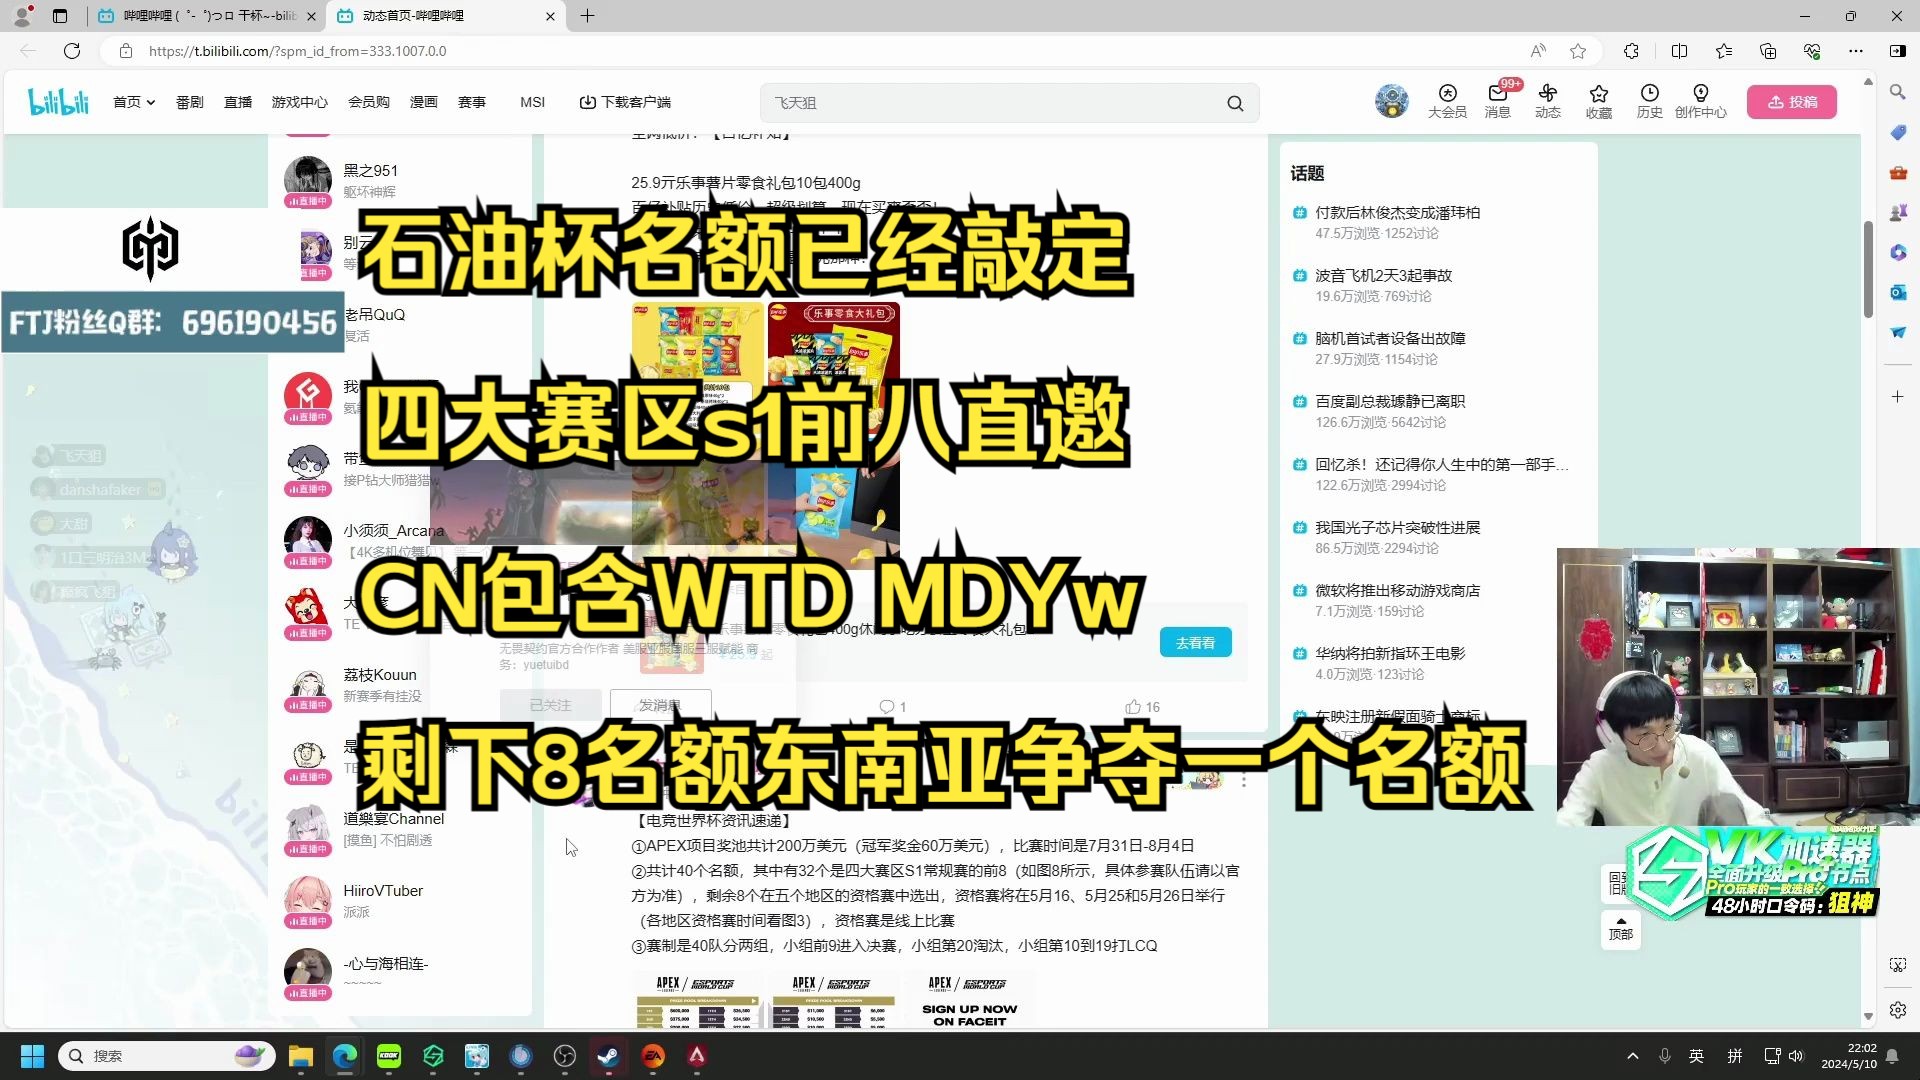Open Edge sidebar search icon
The width and height of the screenshot is (1920, 1080).
point(1898,92)
